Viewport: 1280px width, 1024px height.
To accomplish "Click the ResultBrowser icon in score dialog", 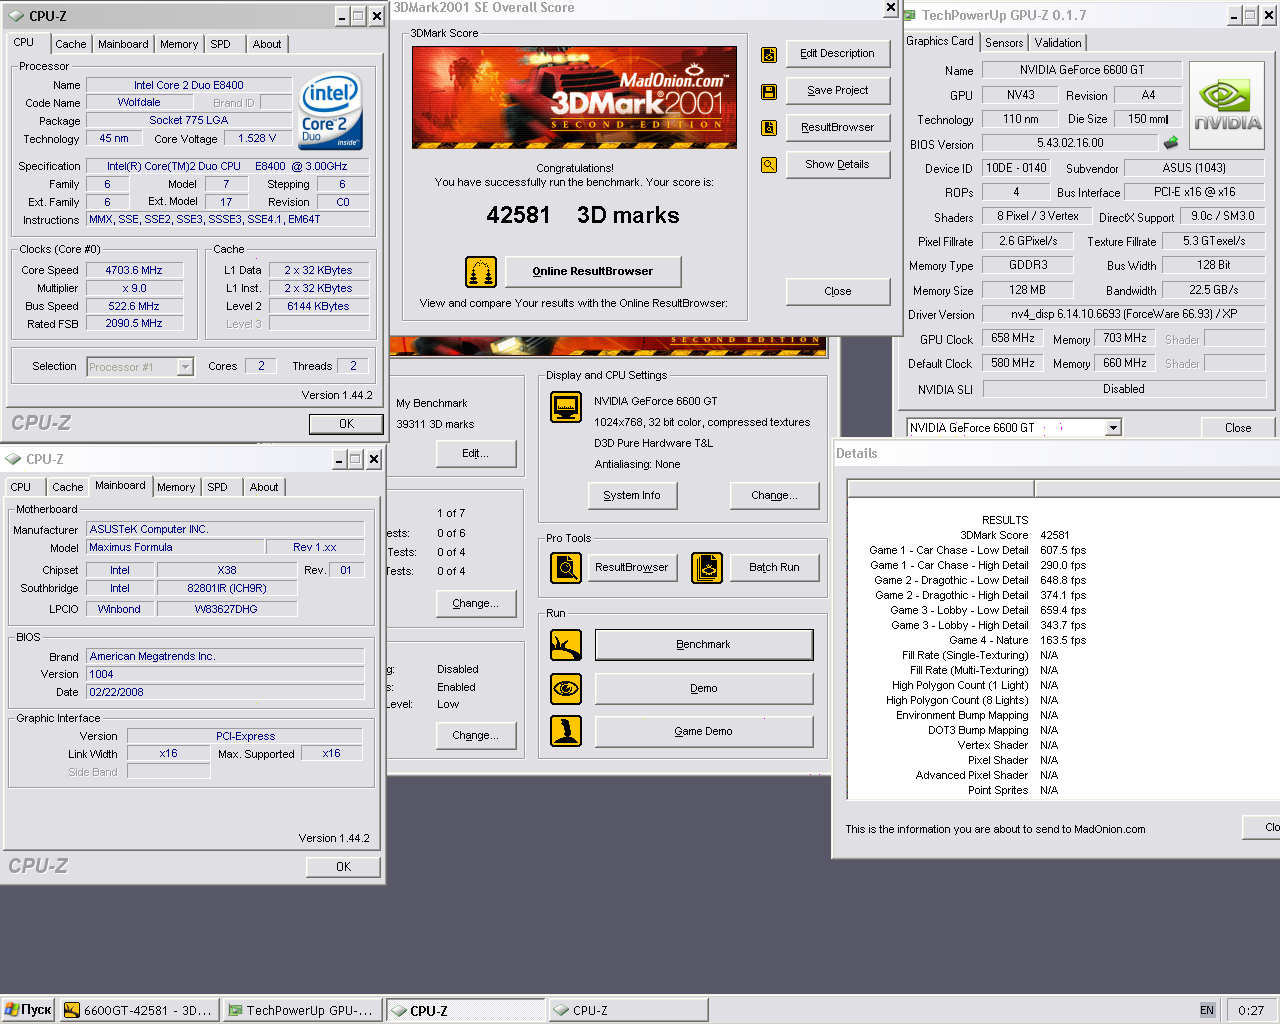I will pos(769,128).
